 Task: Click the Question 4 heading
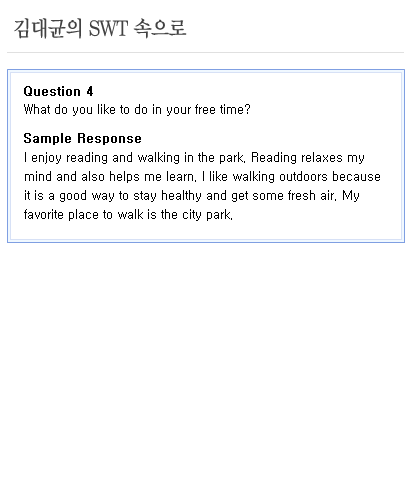[58, 91]
